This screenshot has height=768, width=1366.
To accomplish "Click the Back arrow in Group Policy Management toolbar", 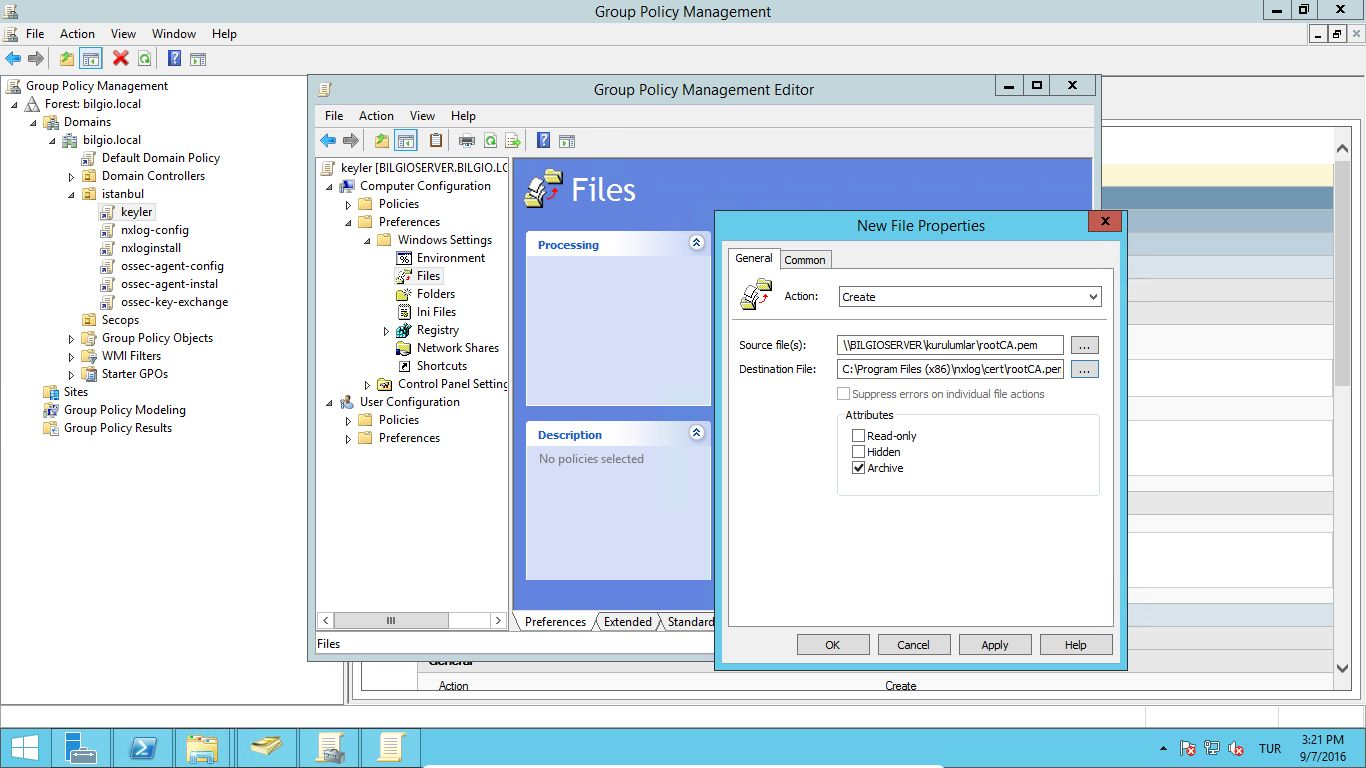I will pos(13,59).
